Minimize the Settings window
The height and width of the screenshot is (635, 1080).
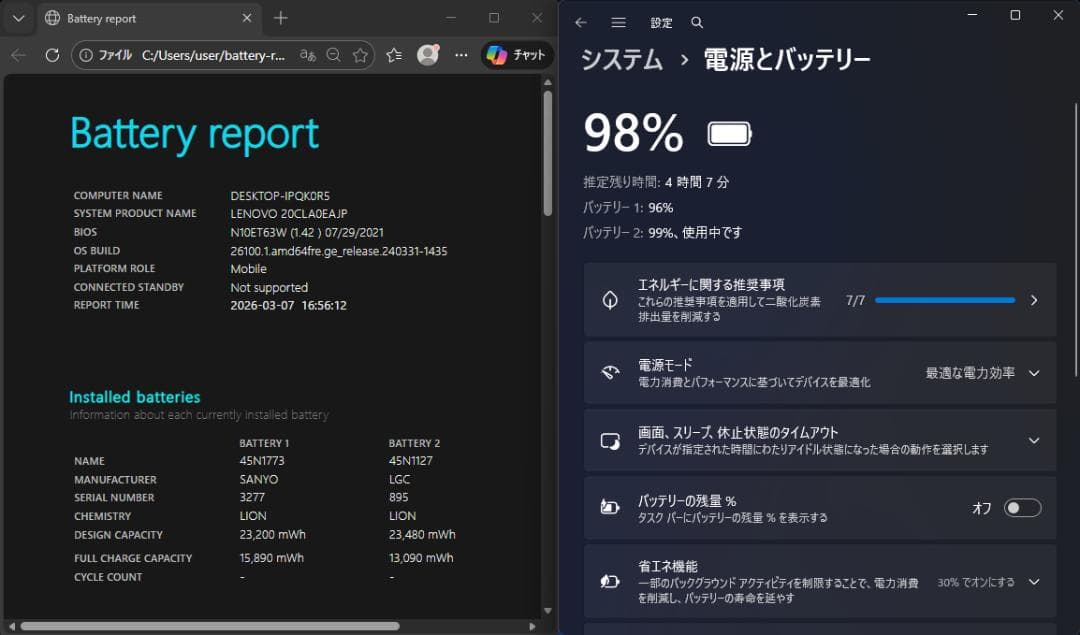point(973,15)
